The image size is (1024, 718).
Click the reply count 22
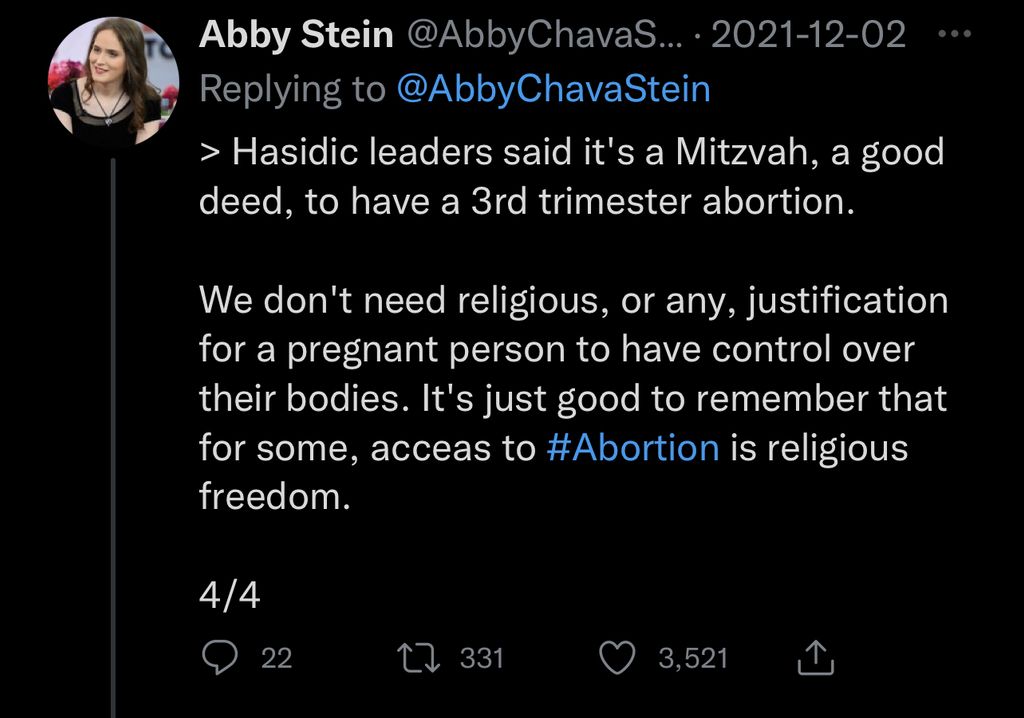(x=276, y=658)
